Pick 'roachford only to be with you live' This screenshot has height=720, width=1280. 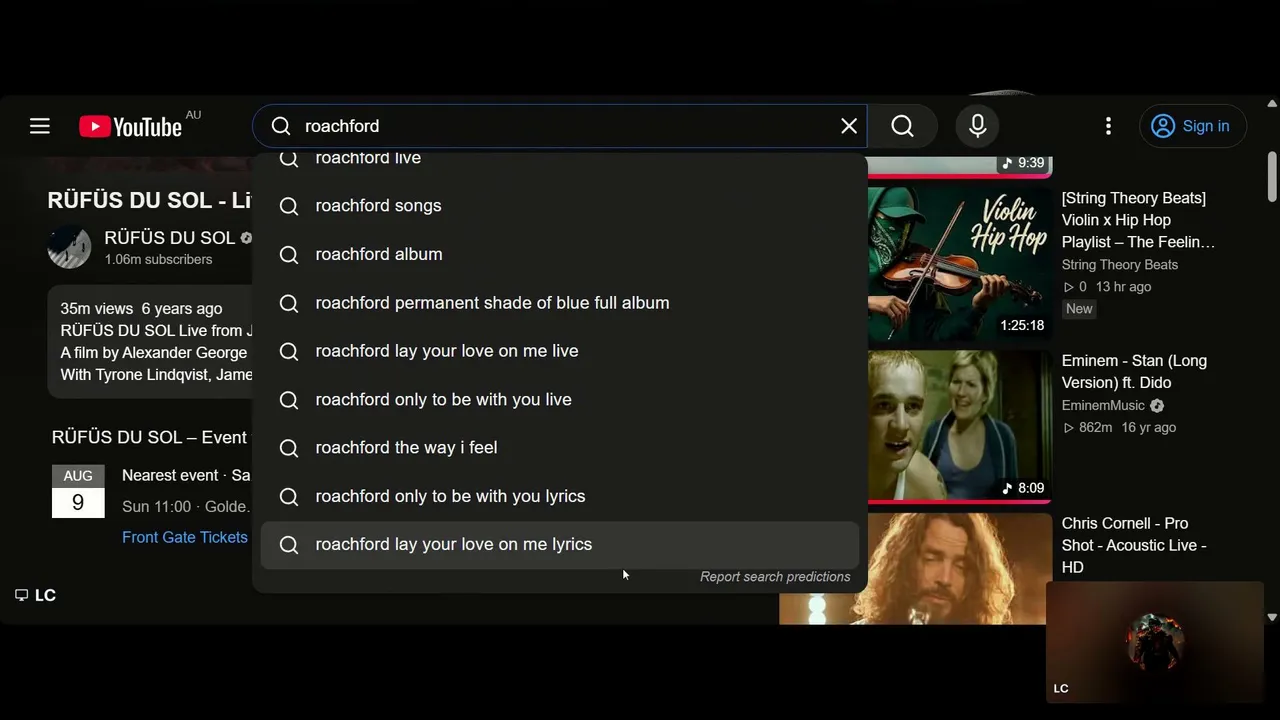click(560, 399)
